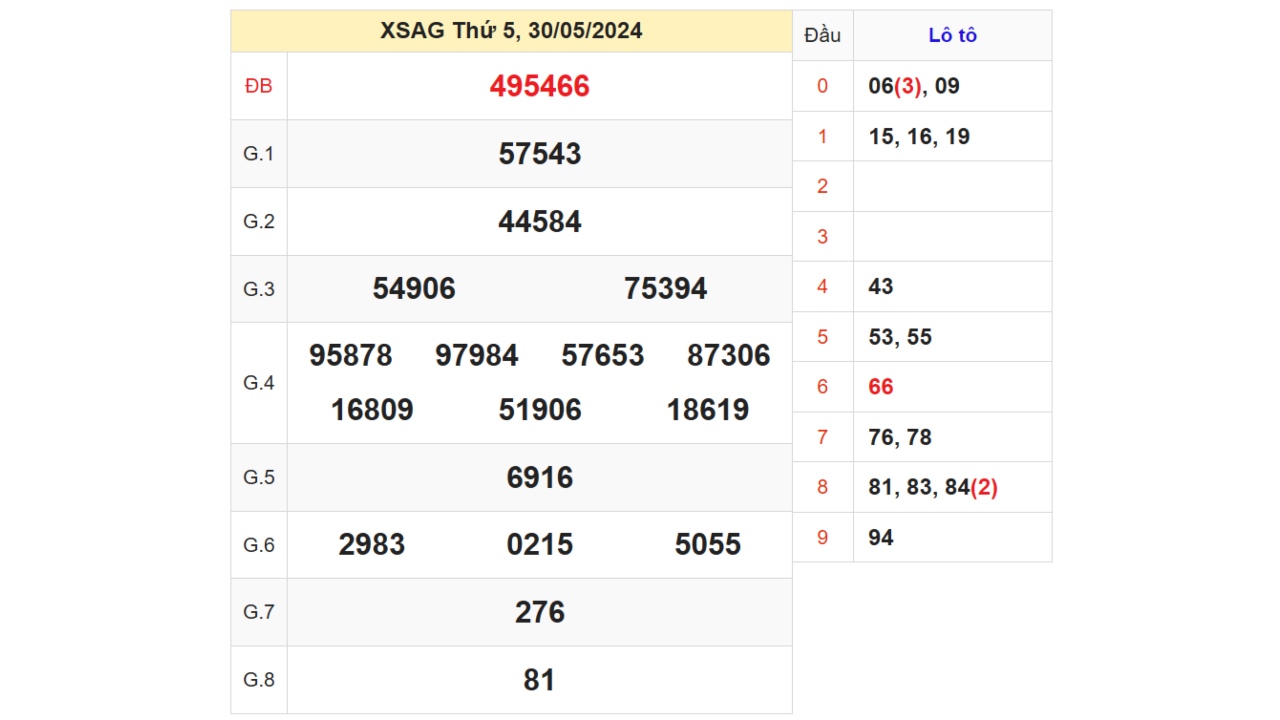1280x720 pixels.
Task: Click second prize number 44584
Action: coord(540,221)
